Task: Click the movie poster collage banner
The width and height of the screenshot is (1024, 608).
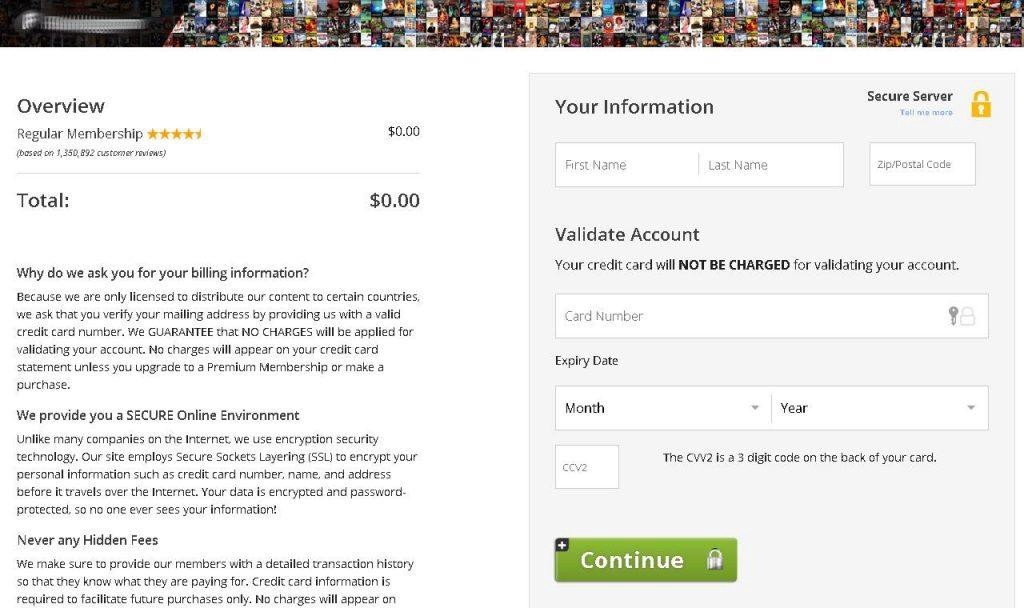Action: point(600,22)
